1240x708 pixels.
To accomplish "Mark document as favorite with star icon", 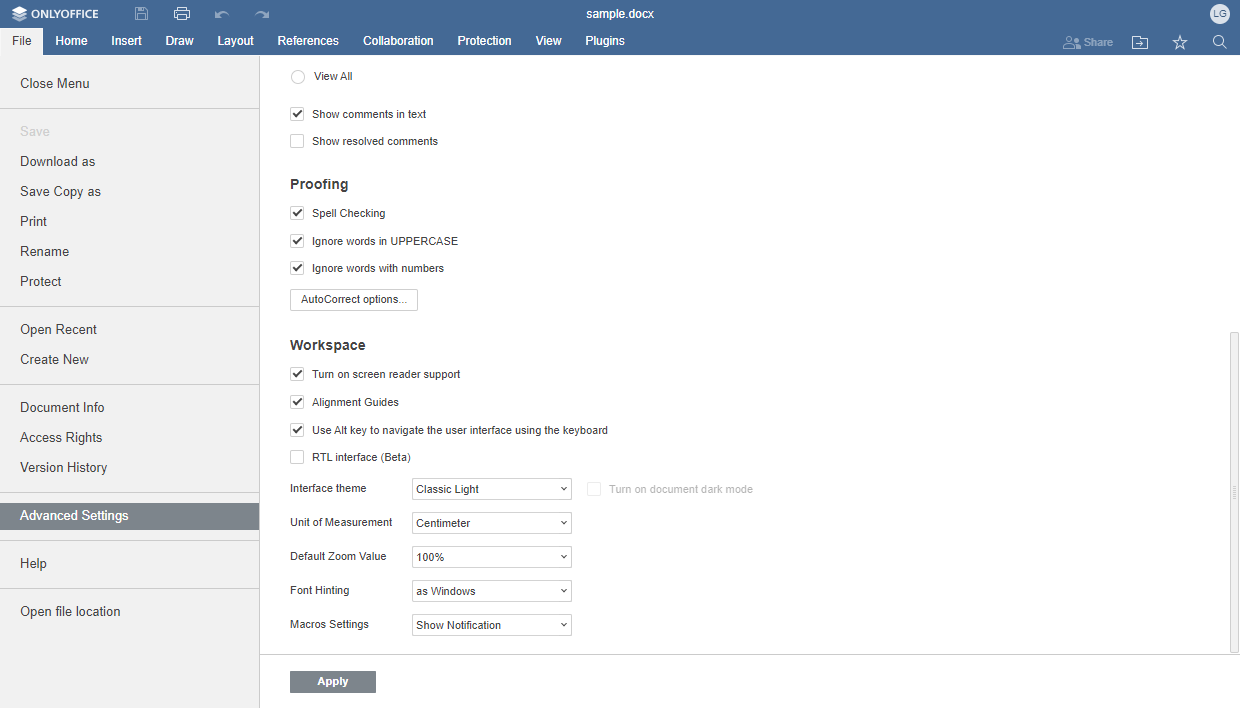I will coord(1180,42).
